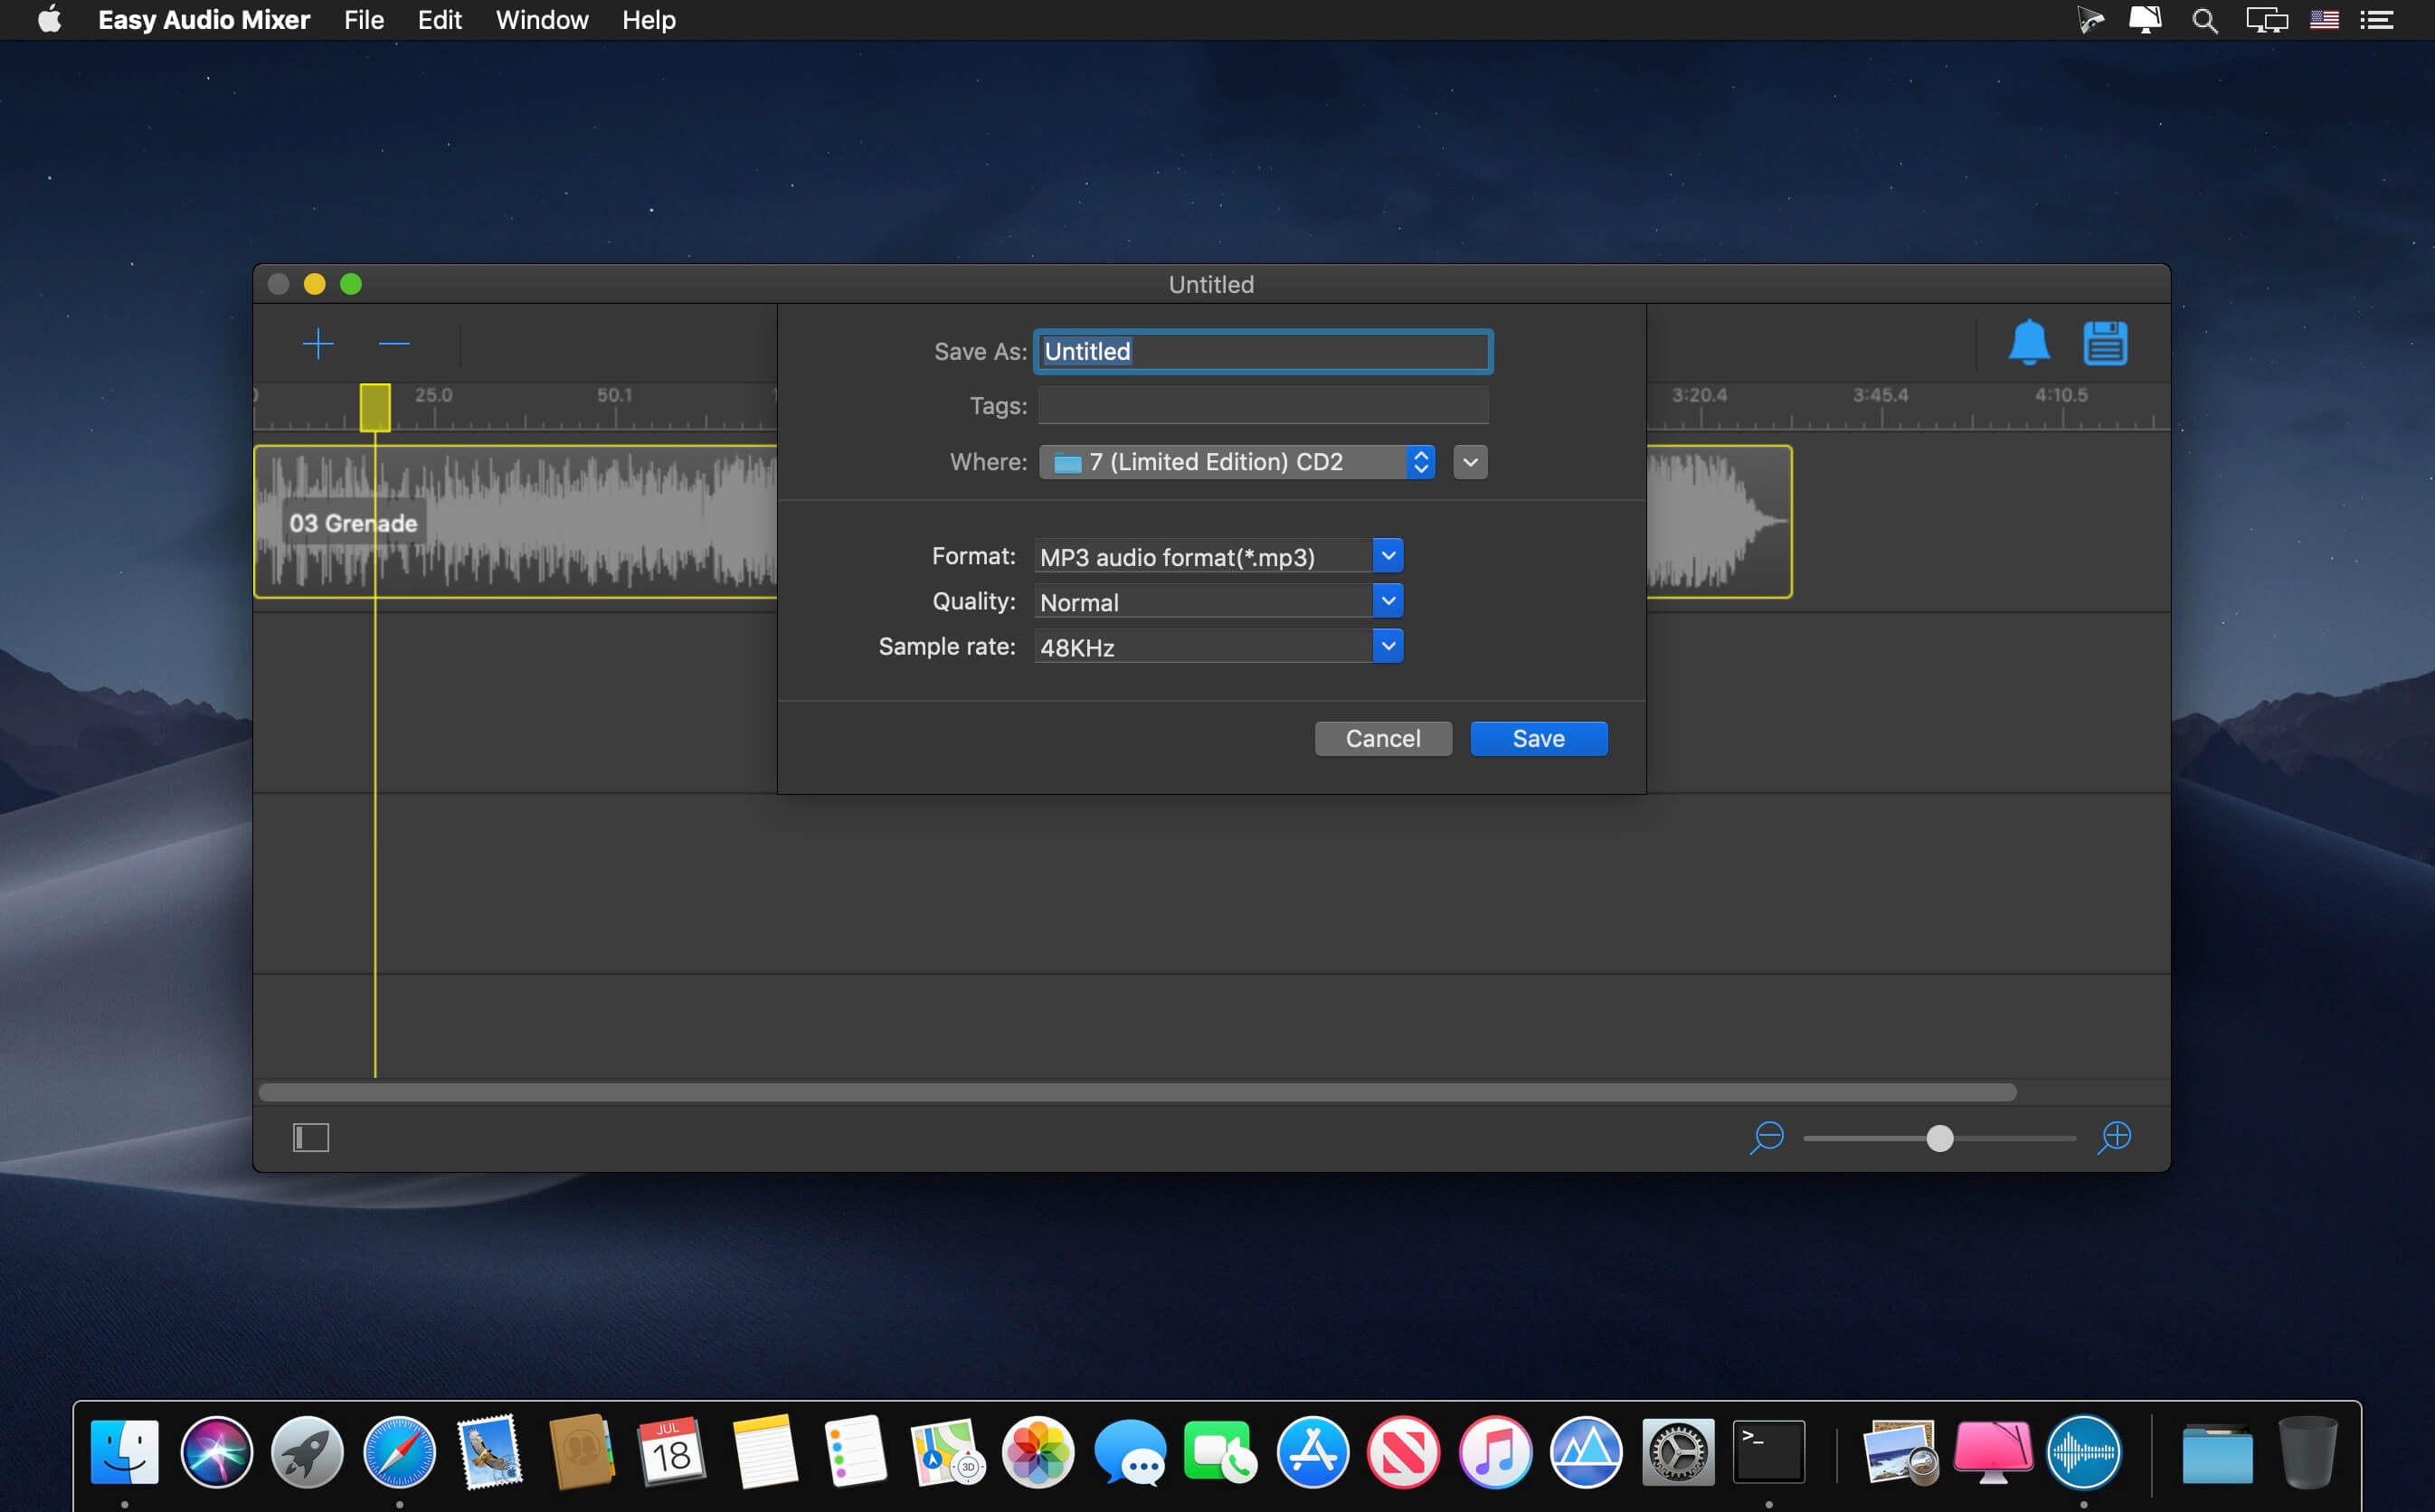Open the Format dropdown for MP3
Image resolution: width=2435 pixels, height=1512 pixels.
pos(1388,556)
